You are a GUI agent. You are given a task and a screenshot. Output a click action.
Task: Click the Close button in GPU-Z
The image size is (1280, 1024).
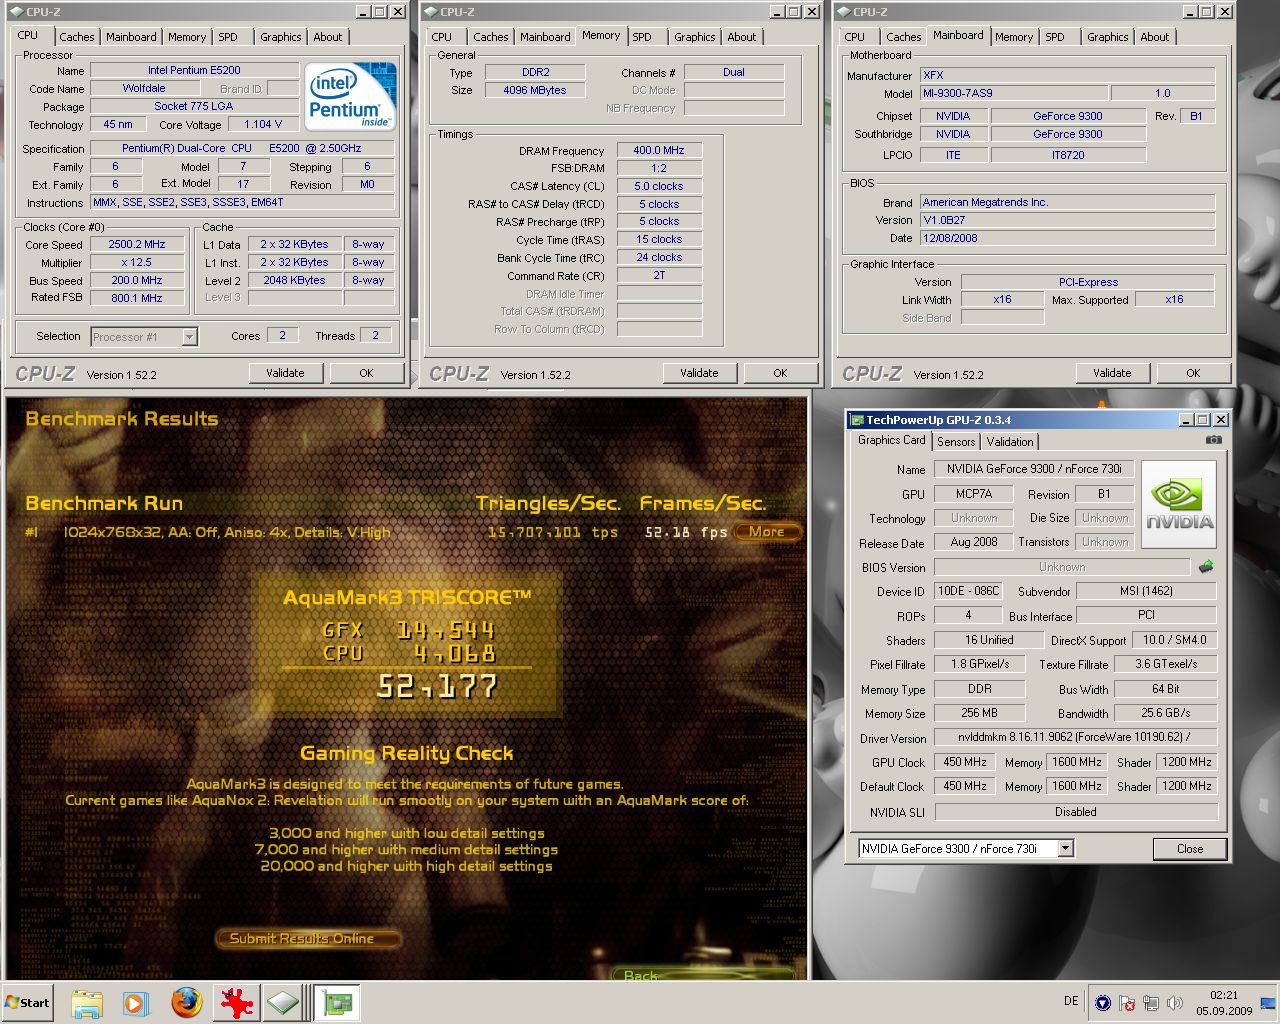1190,849
